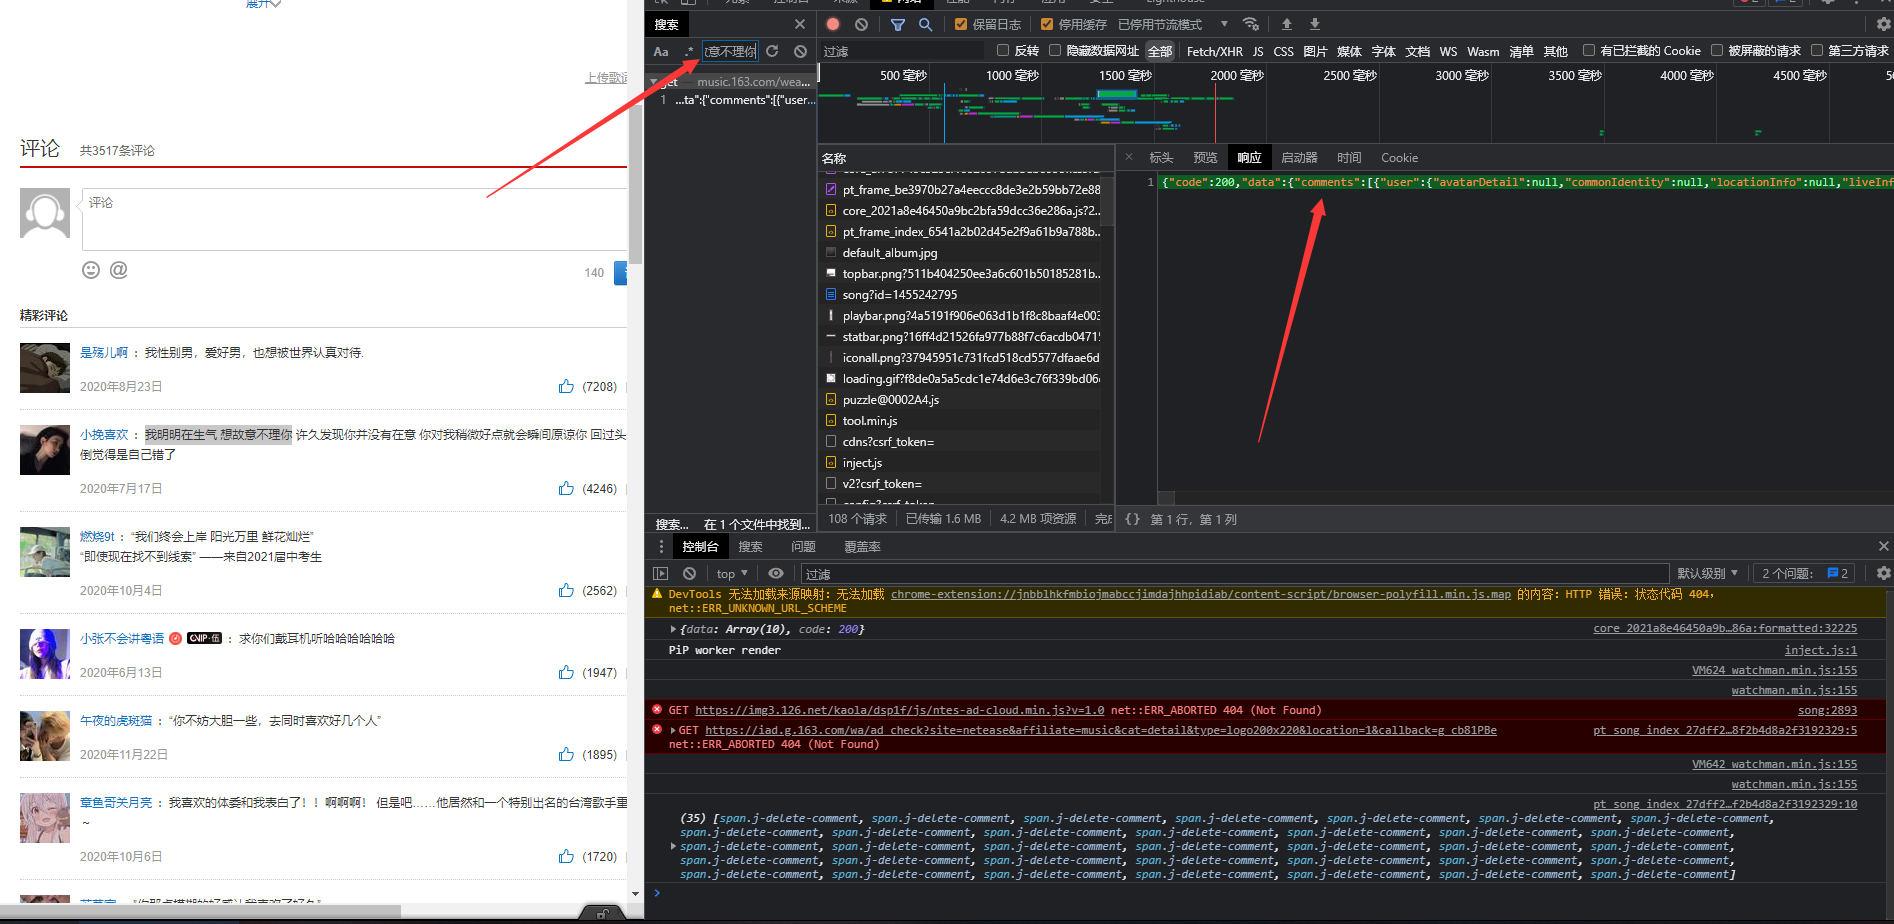Click the network 过滤 filter input
Screen dimensions: 1894x924
coord(903,51)
